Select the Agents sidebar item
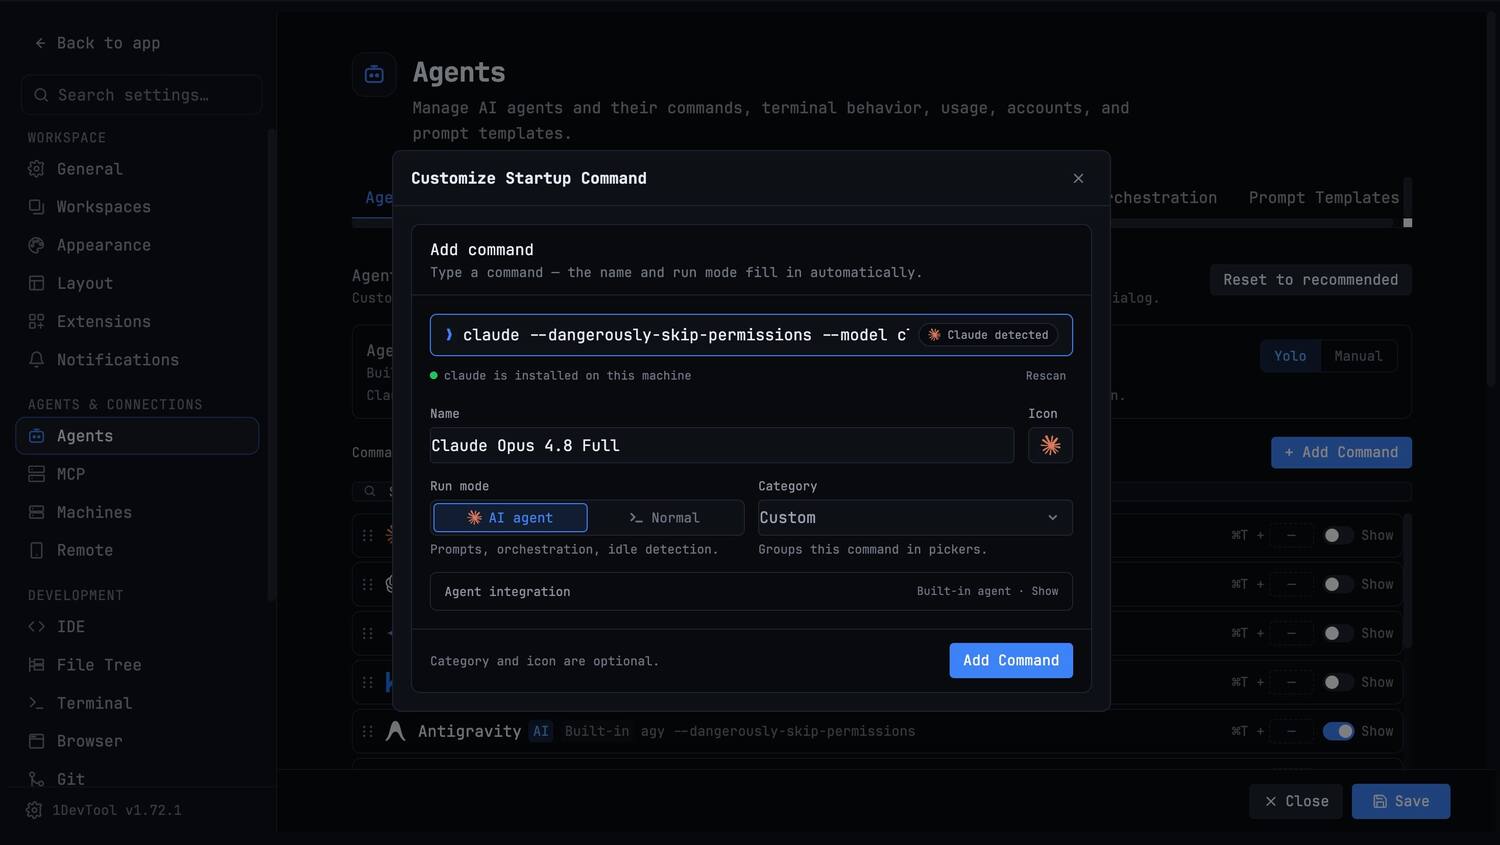This screenshot has height=845, width=1500. pyautogui.click(x=137, y=436)
